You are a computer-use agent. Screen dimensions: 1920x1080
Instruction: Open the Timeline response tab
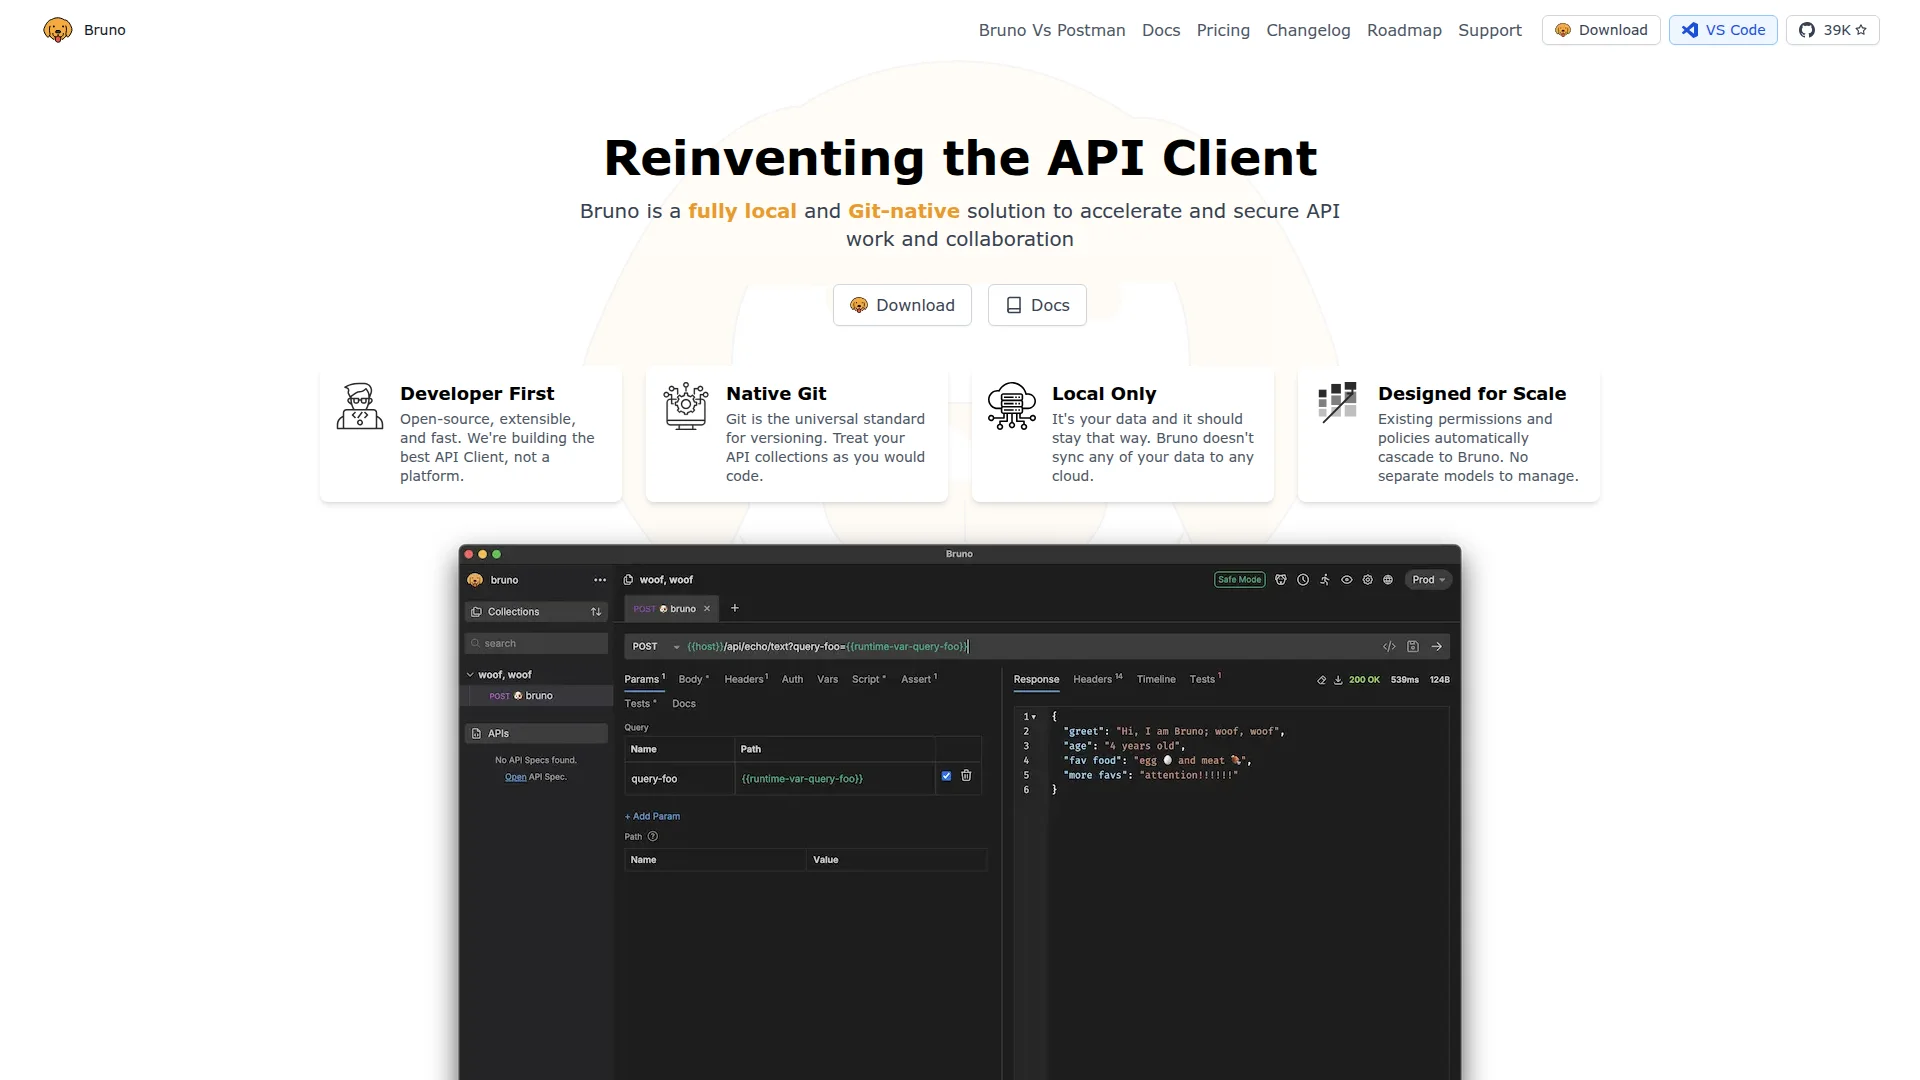pos(1156,680)
